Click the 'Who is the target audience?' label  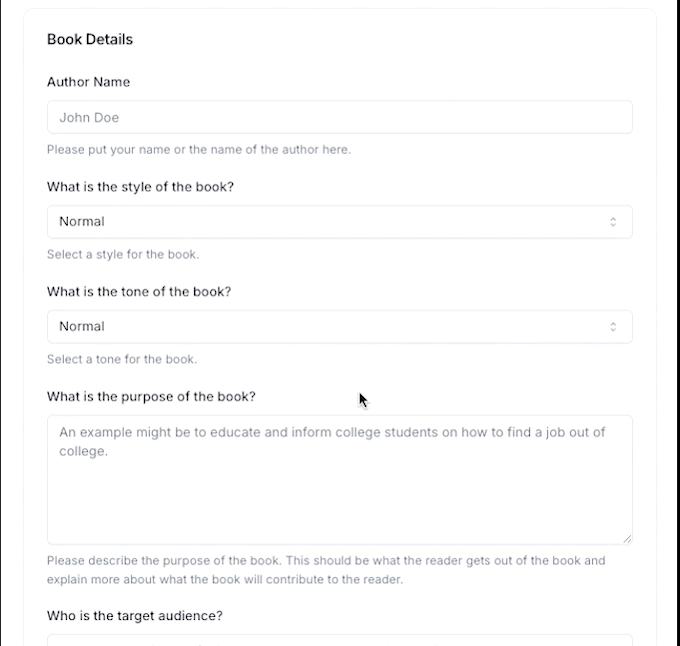click(x=135, y=616)
